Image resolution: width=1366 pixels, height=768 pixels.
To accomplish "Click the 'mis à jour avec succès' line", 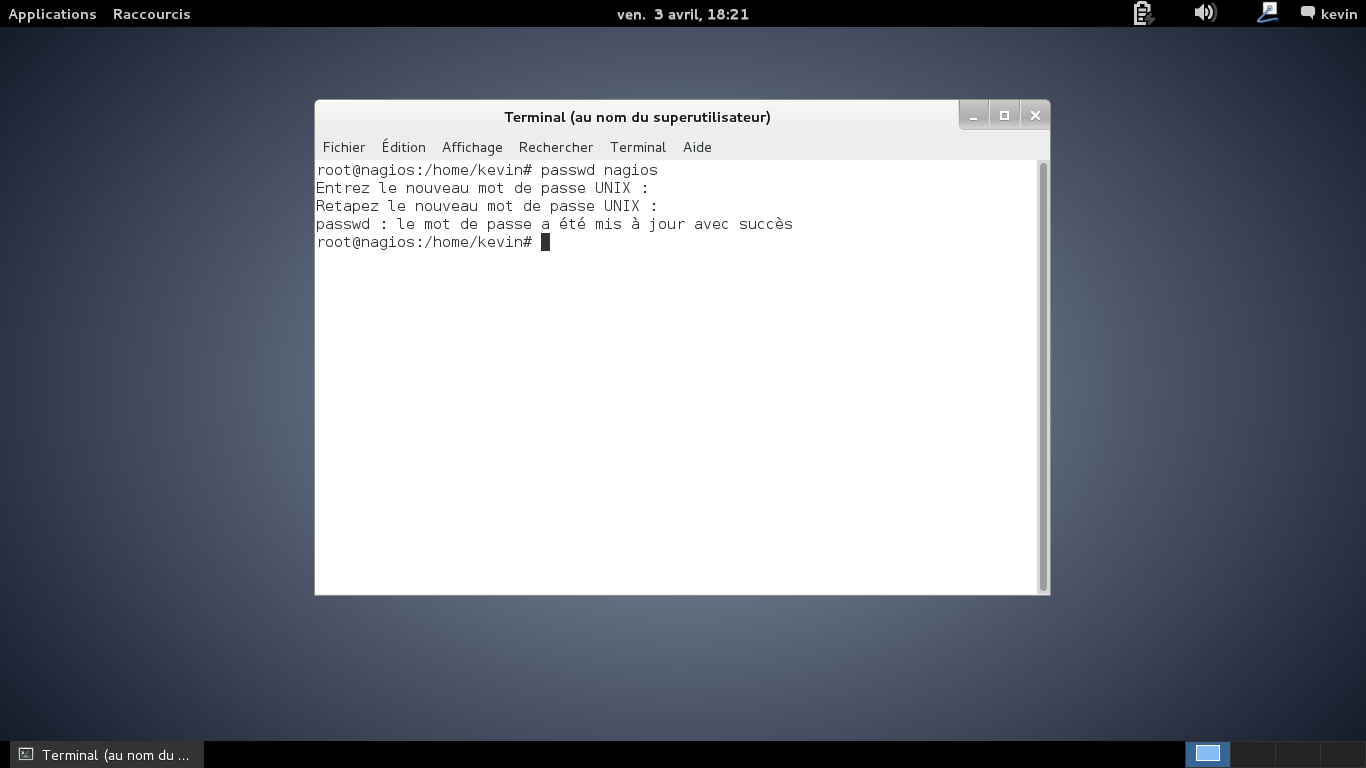I will (x=554, y=224).
